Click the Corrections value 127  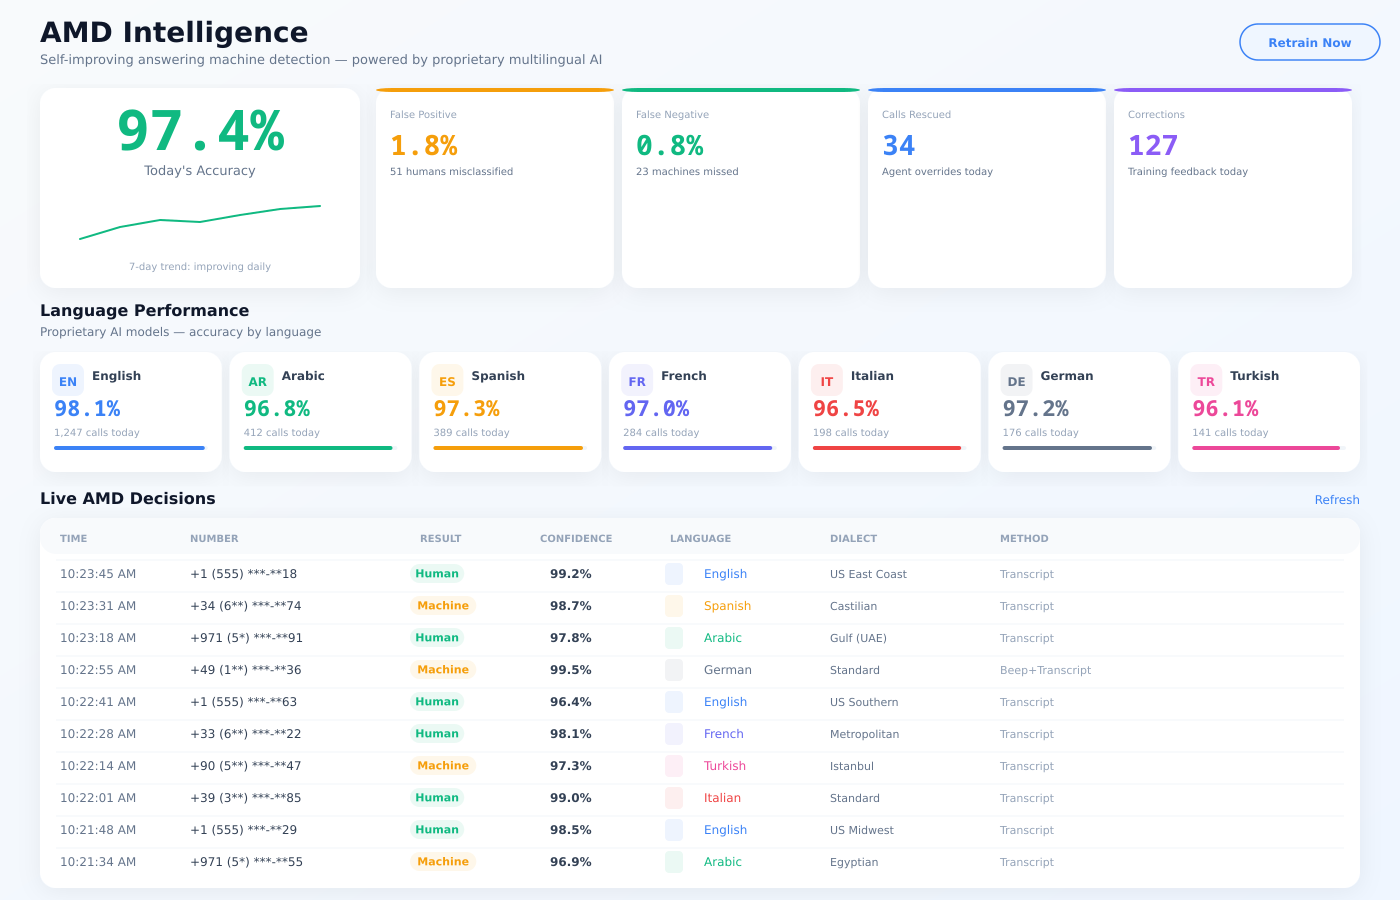pyautogui.click(x=1153, y=146)
